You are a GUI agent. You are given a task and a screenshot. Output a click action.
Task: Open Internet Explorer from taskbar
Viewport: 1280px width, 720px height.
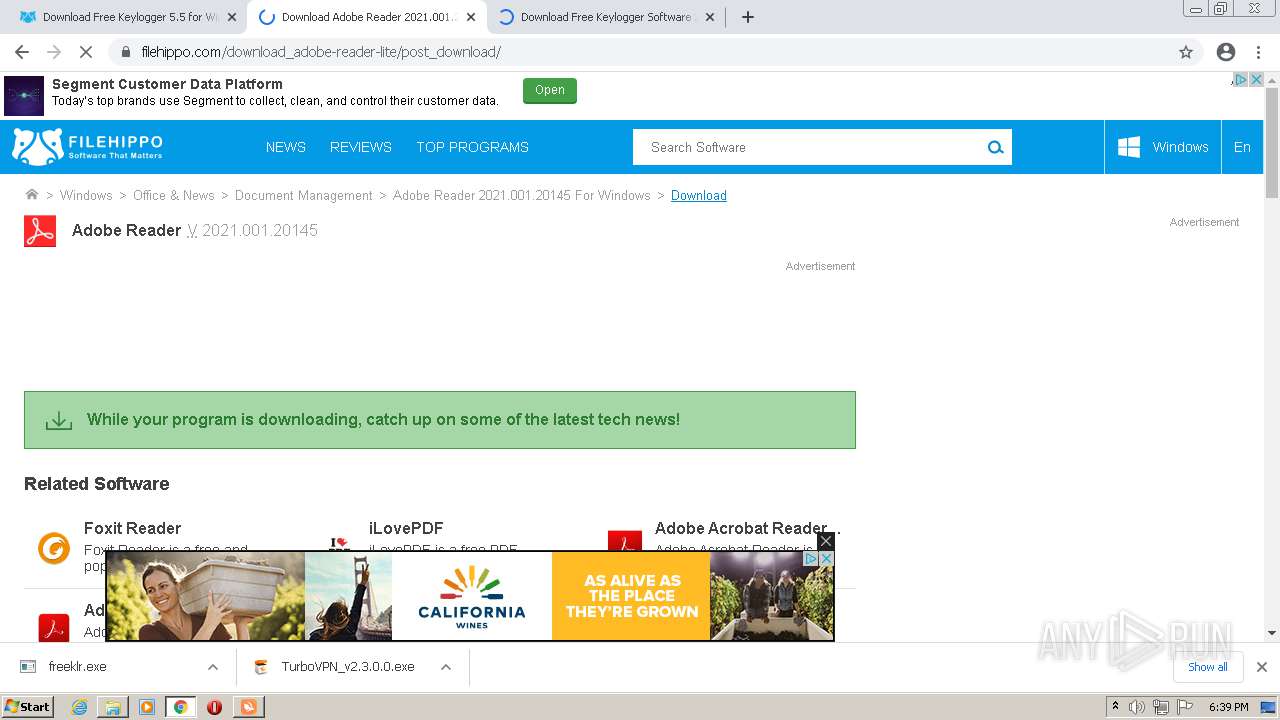pyautogui.click(x=79, y=707)
